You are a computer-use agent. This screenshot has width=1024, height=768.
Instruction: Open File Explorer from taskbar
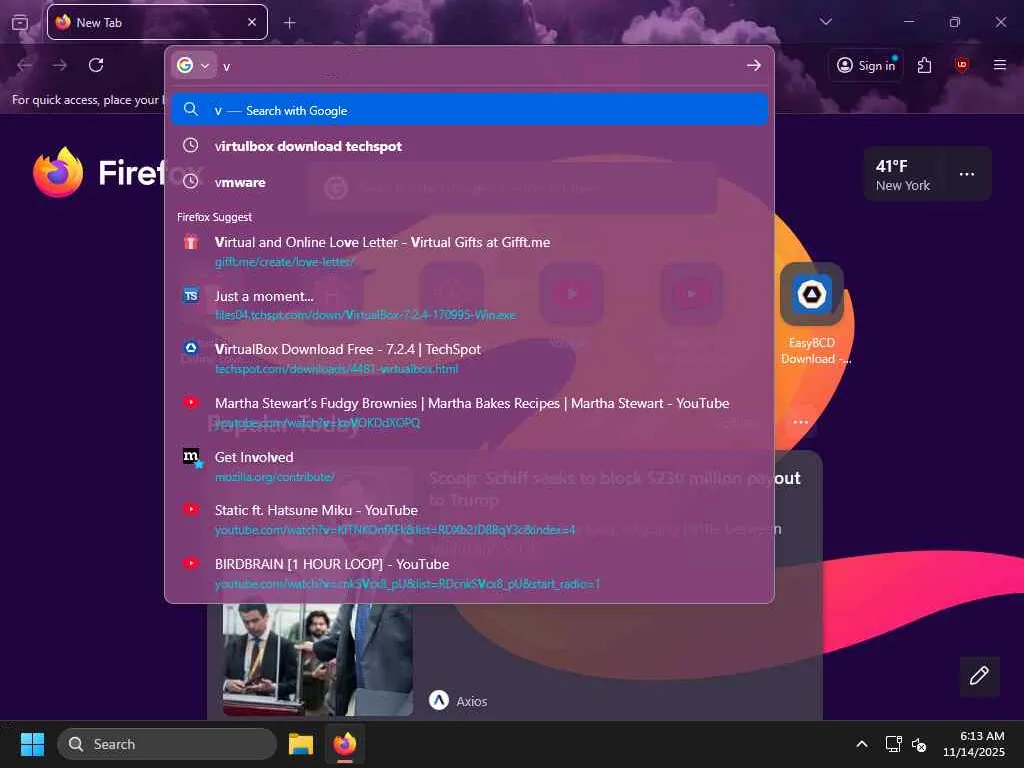point(301,744)
